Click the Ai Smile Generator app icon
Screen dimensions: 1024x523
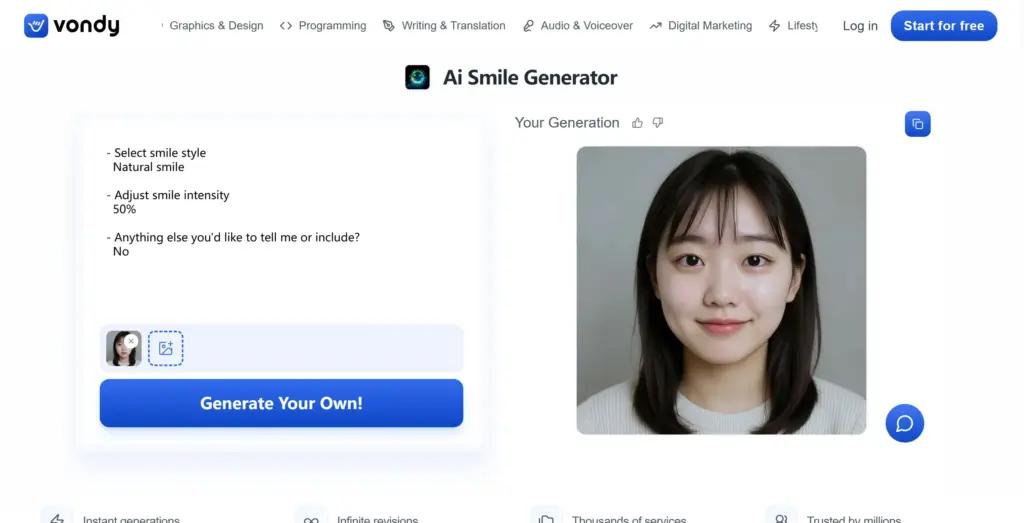[417, 77]
